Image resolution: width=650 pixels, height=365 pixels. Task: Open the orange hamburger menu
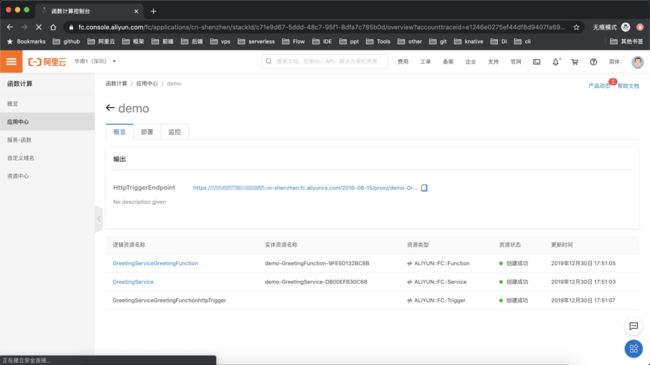click(11, 61)
